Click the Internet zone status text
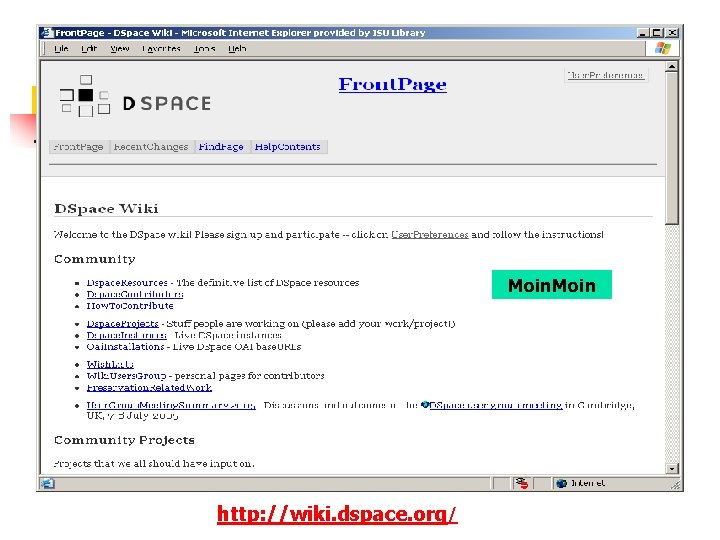The width and height of the screenshot is (720, 540). click(588, 483)
